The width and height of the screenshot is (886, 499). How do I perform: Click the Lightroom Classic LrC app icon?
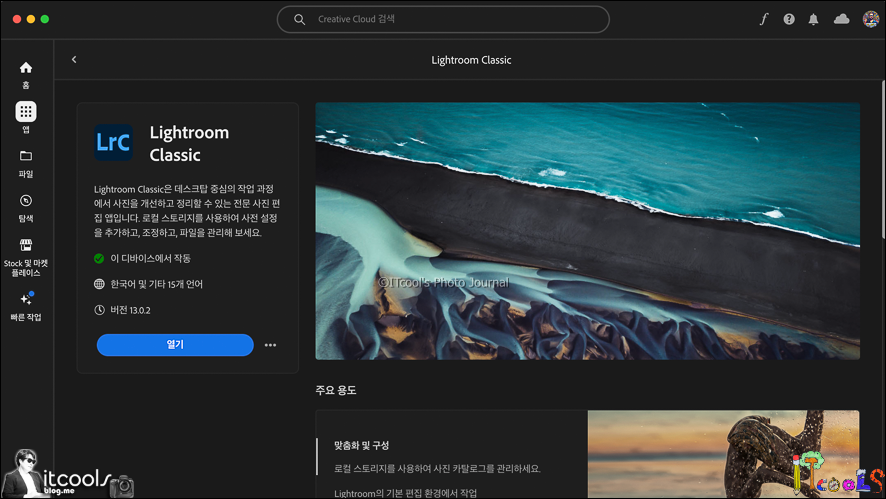pyautogui.click(x=113, y=143)
